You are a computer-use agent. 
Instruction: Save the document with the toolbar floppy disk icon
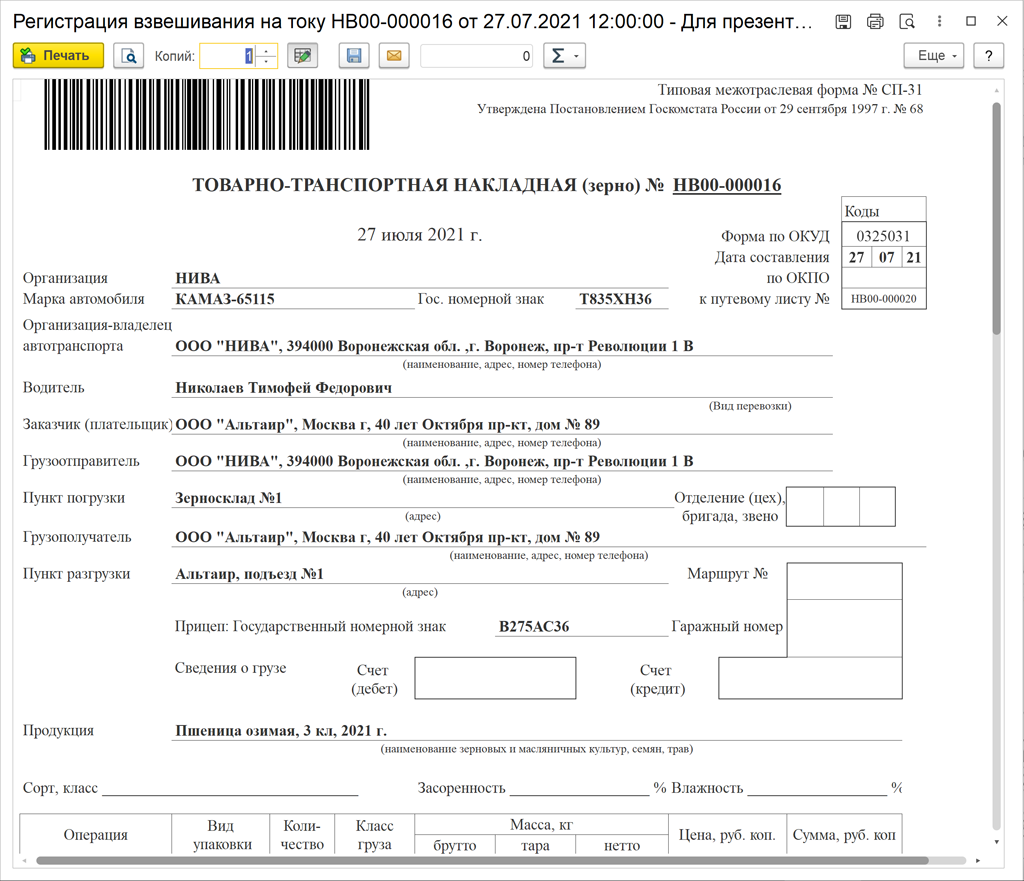pos(354,56)
